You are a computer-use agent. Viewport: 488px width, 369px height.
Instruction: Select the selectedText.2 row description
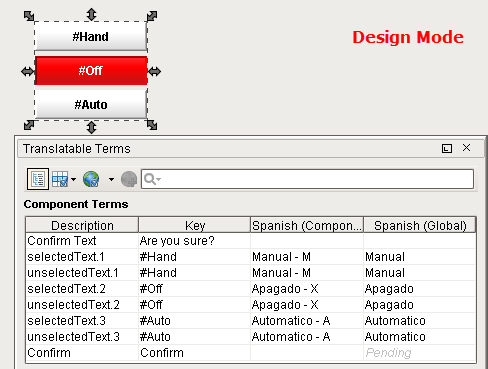82,289
